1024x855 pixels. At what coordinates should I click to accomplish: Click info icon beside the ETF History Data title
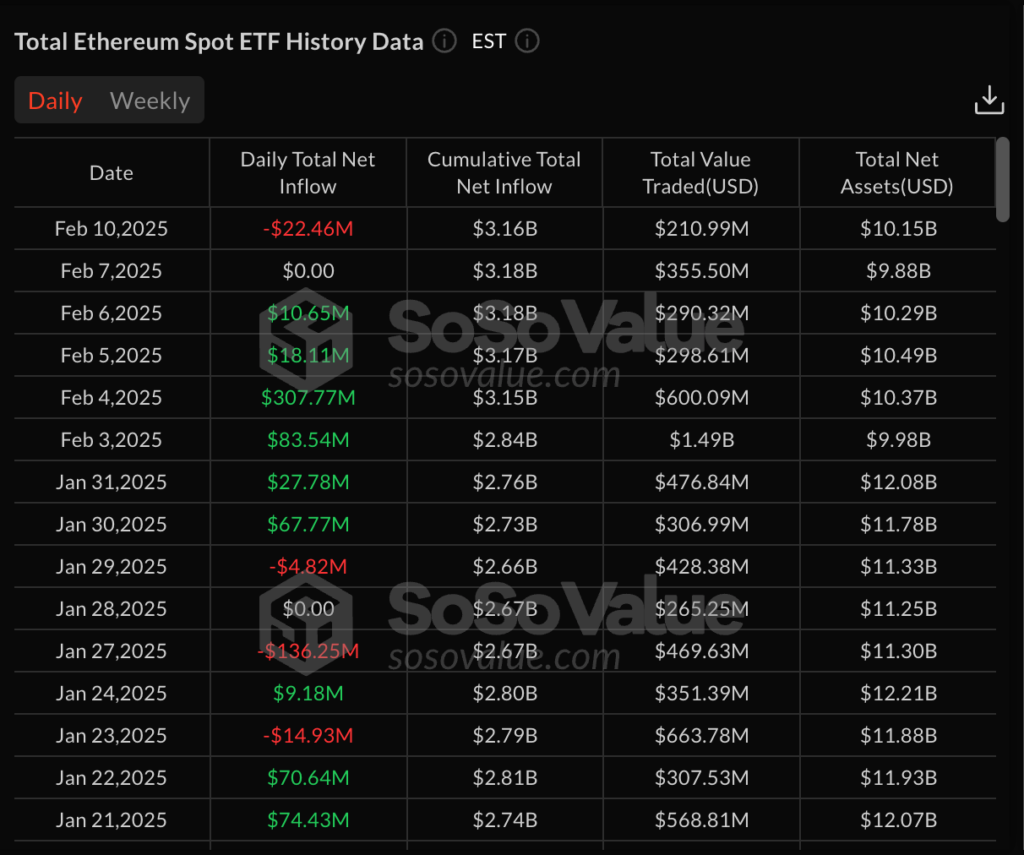[x=446, y=42]
